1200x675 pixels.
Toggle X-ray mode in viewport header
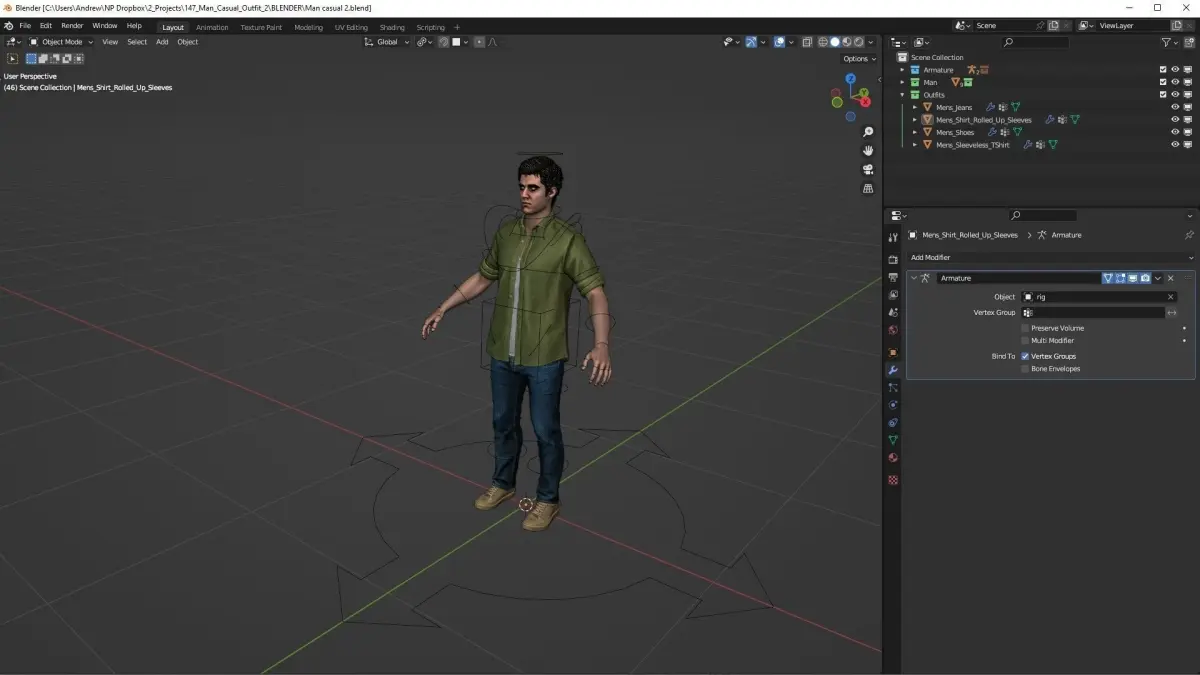(x=807, y=42)
